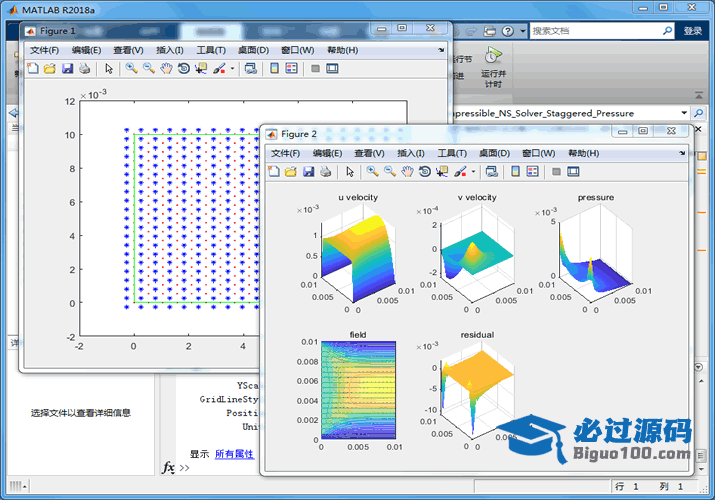This screenshot has height=500, width=715.
Task: Activate Zoom Out tool in Figure 2
Action: coord(389,171)
